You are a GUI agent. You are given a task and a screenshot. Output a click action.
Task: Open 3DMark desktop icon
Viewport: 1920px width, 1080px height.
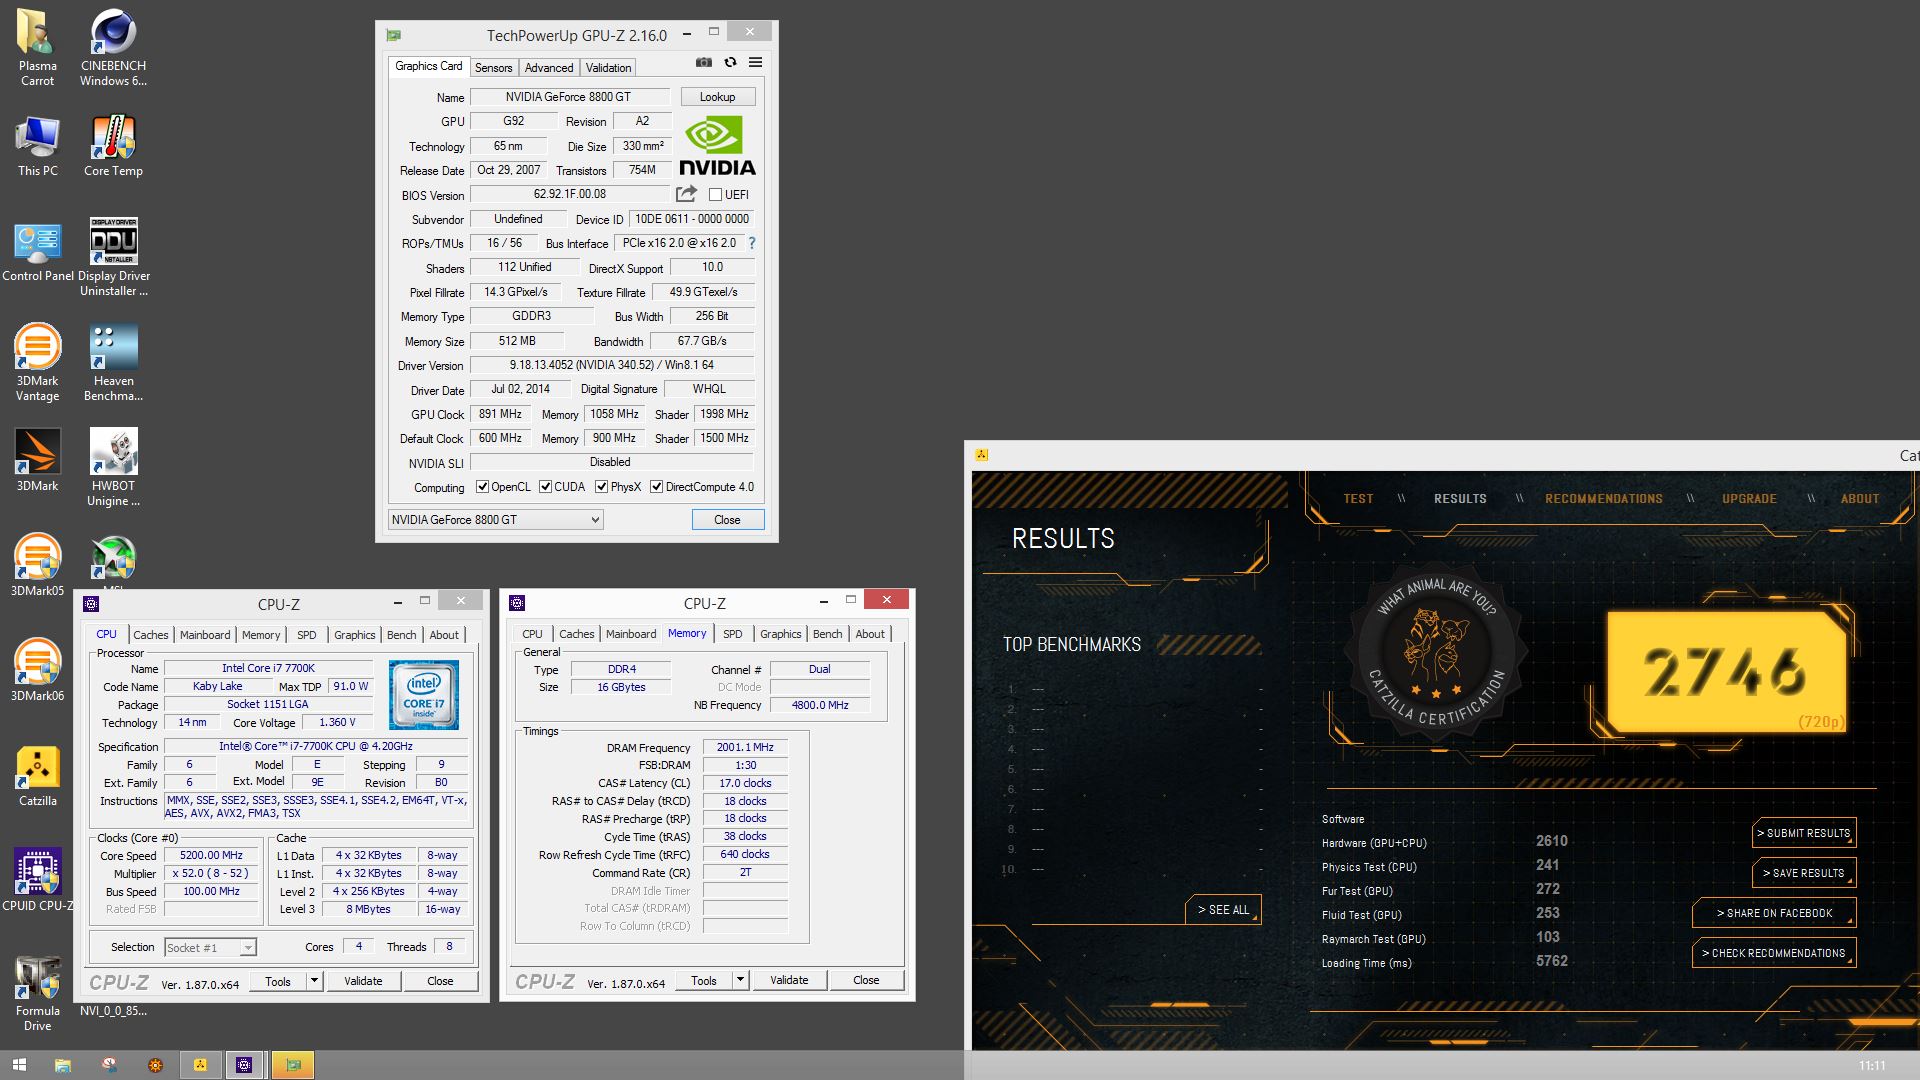coord(37,460)
